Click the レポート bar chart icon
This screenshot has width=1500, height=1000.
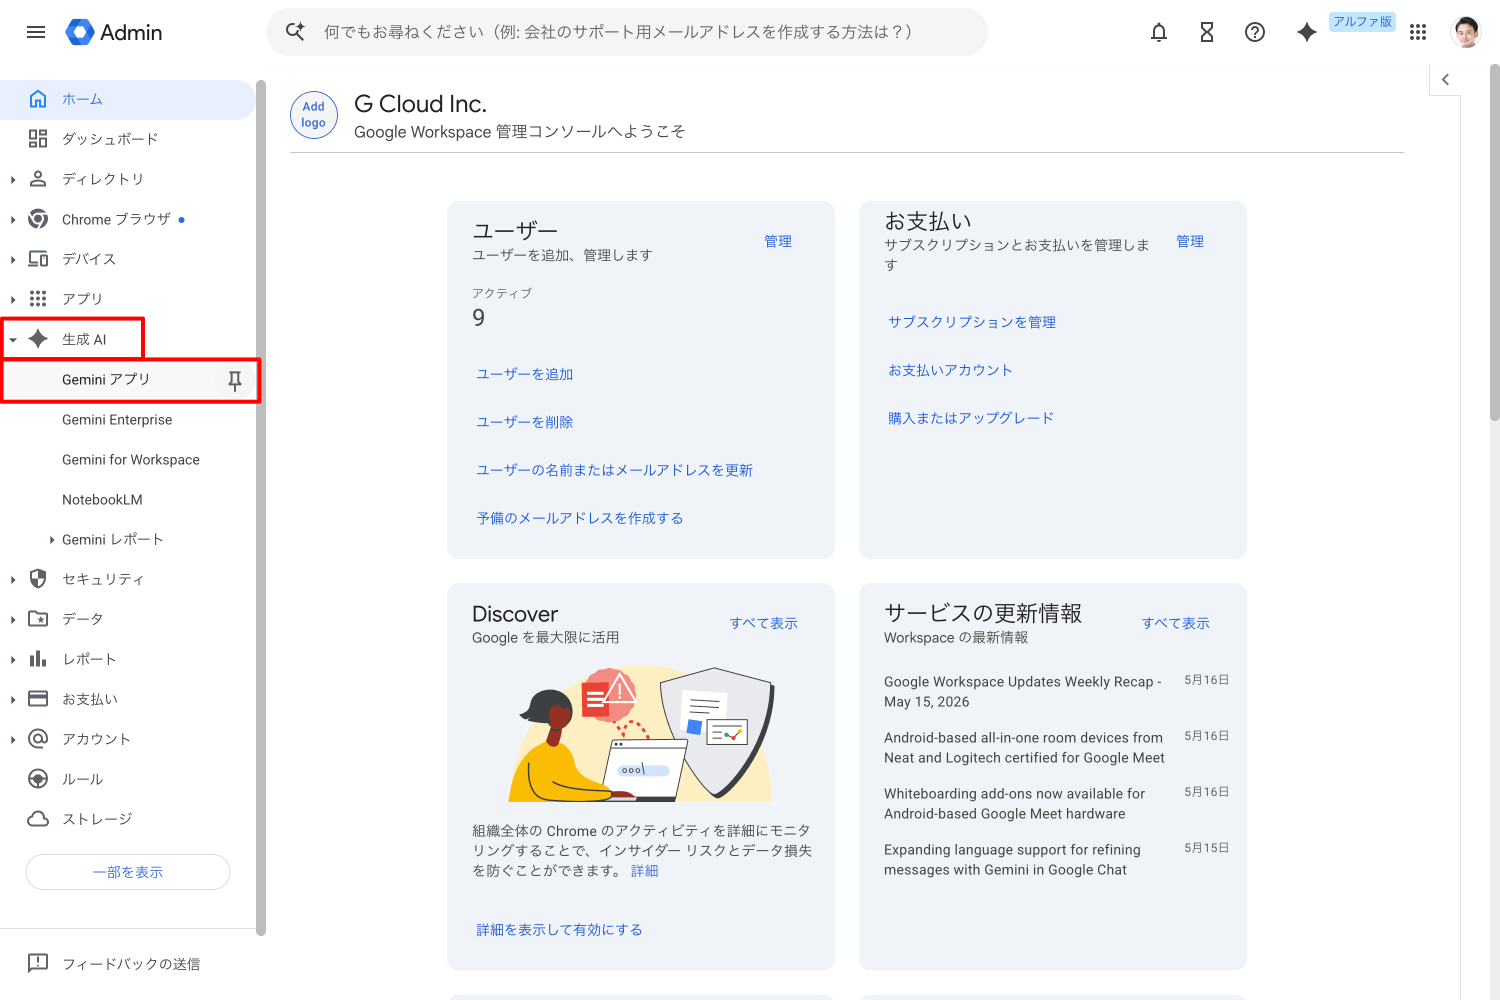click(38, 659)
